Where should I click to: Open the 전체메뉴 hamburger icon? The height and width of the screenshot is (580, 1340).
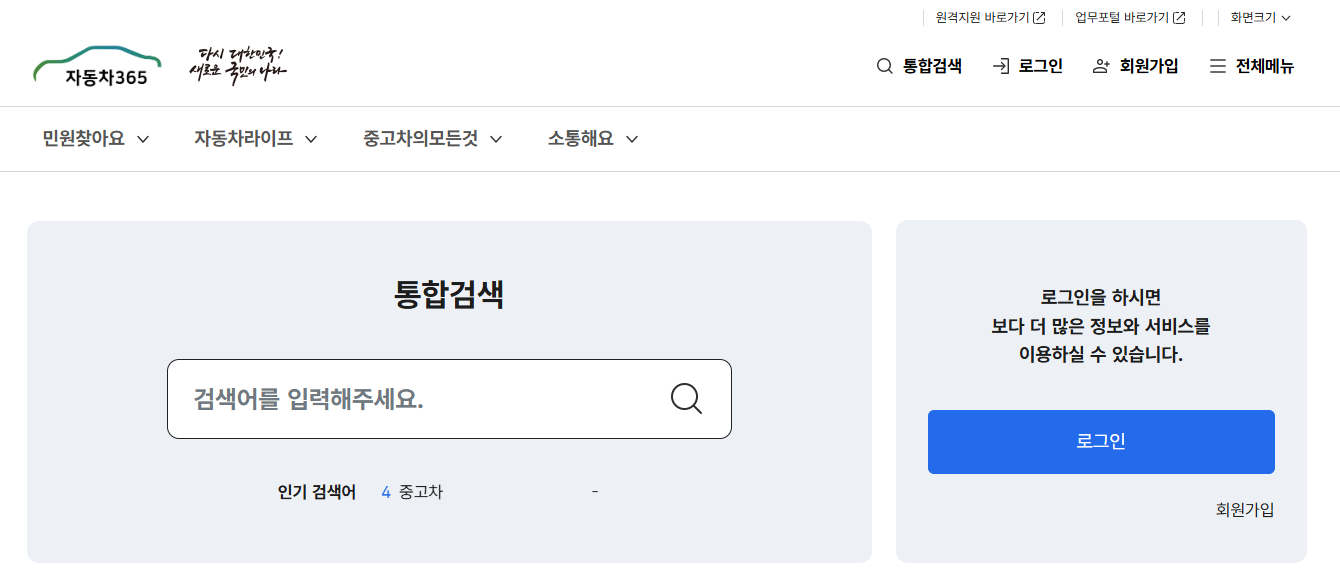click(1216, 66)
